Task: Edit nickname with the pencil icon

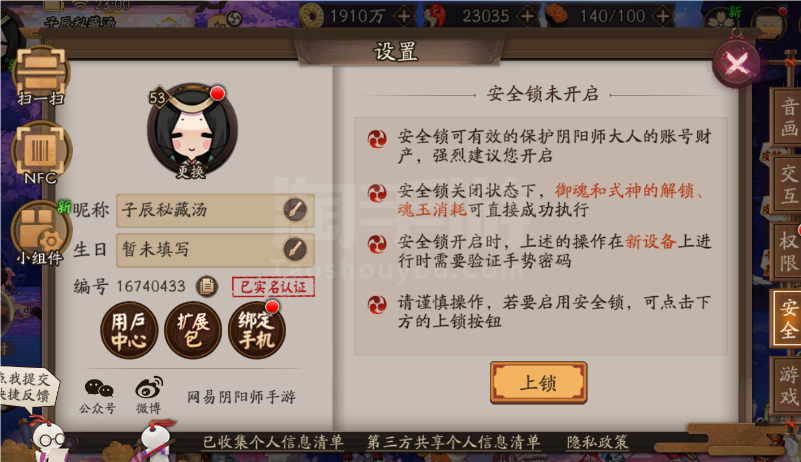Action: pos(295,210)
